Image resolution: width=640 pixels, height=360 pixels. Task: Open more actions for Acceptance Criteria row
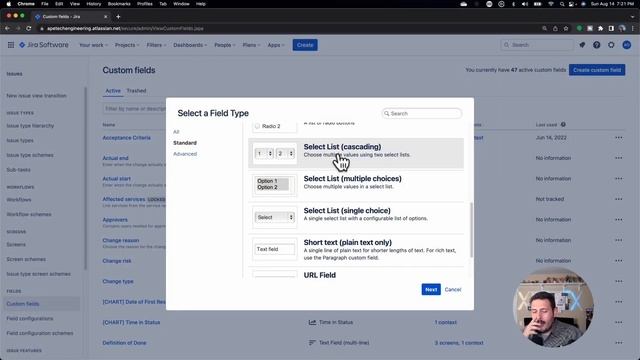[x=619, y=138]
